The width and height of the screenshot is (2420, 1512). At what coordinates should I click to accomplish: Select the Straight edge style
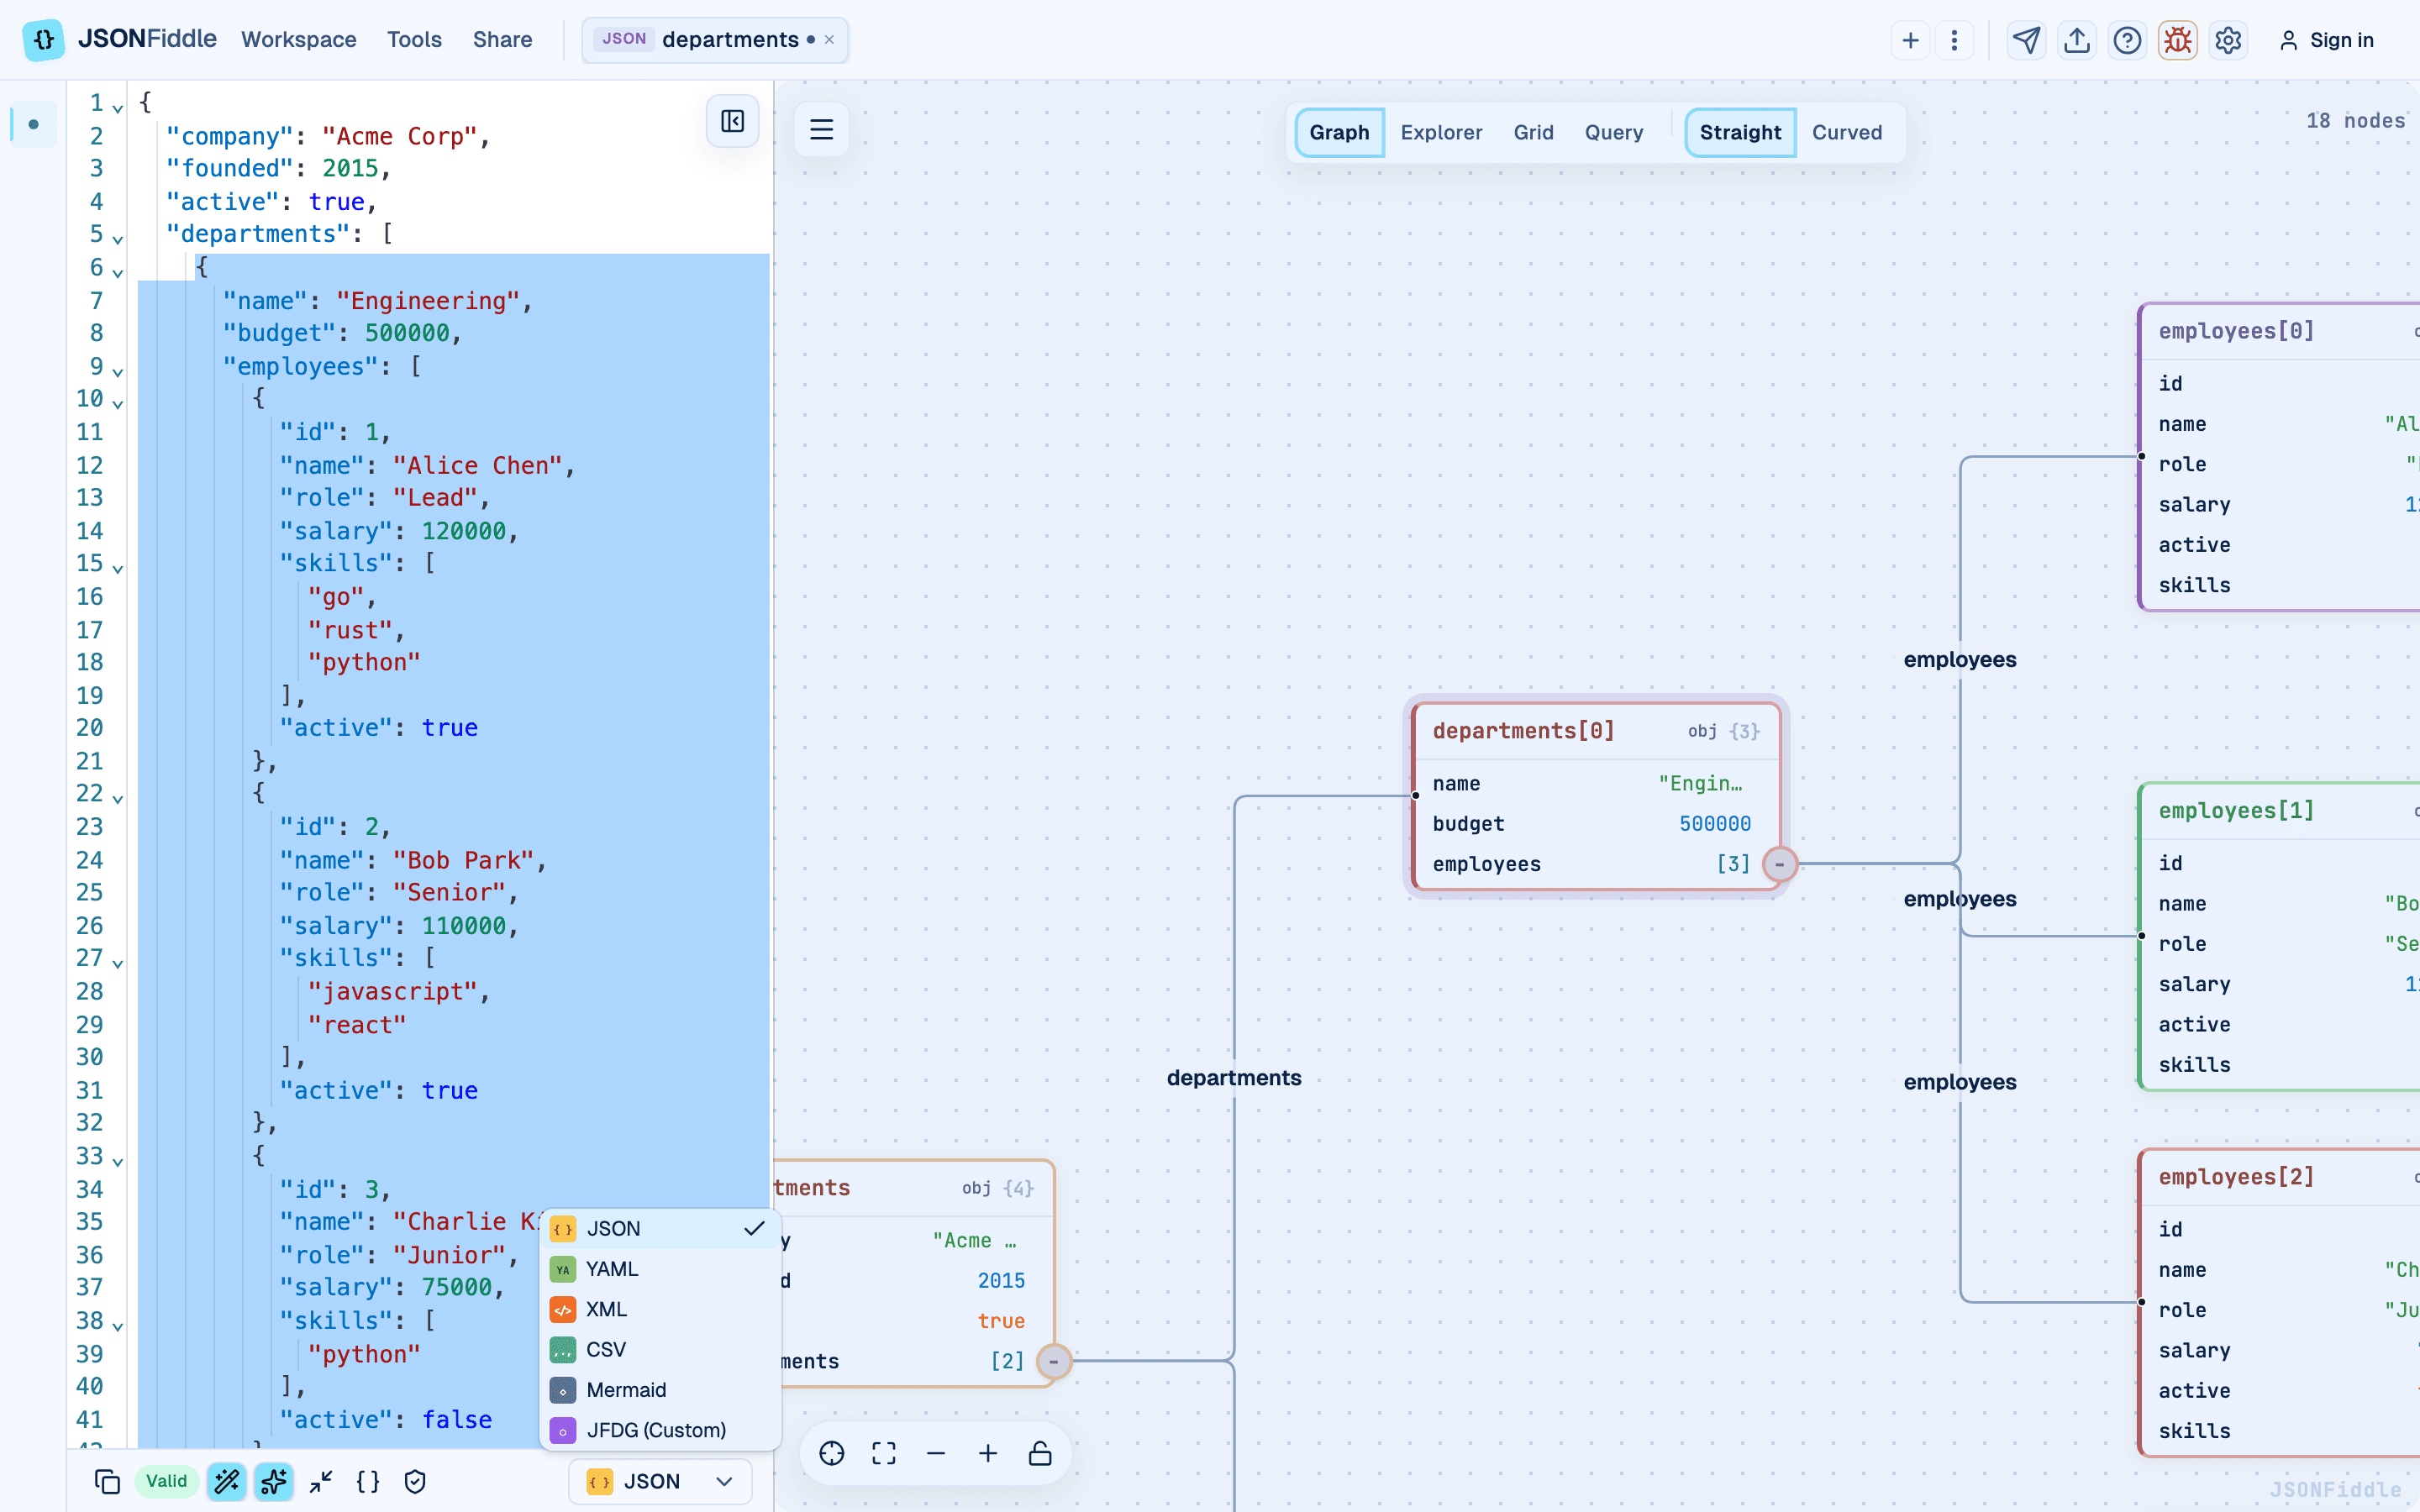pyautogui.click(x=1740, y=132)
